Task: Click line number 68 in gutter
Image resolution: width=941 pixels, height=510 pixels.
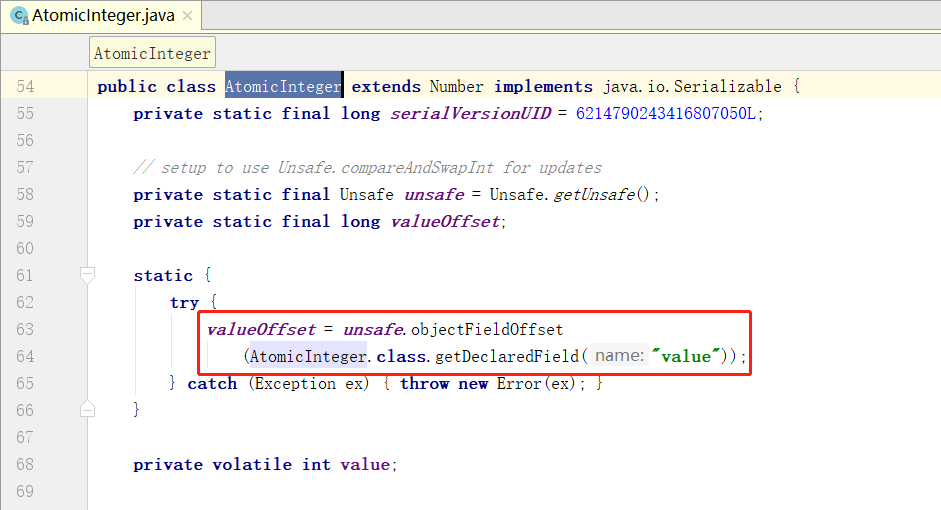Action: coord(25,464)
